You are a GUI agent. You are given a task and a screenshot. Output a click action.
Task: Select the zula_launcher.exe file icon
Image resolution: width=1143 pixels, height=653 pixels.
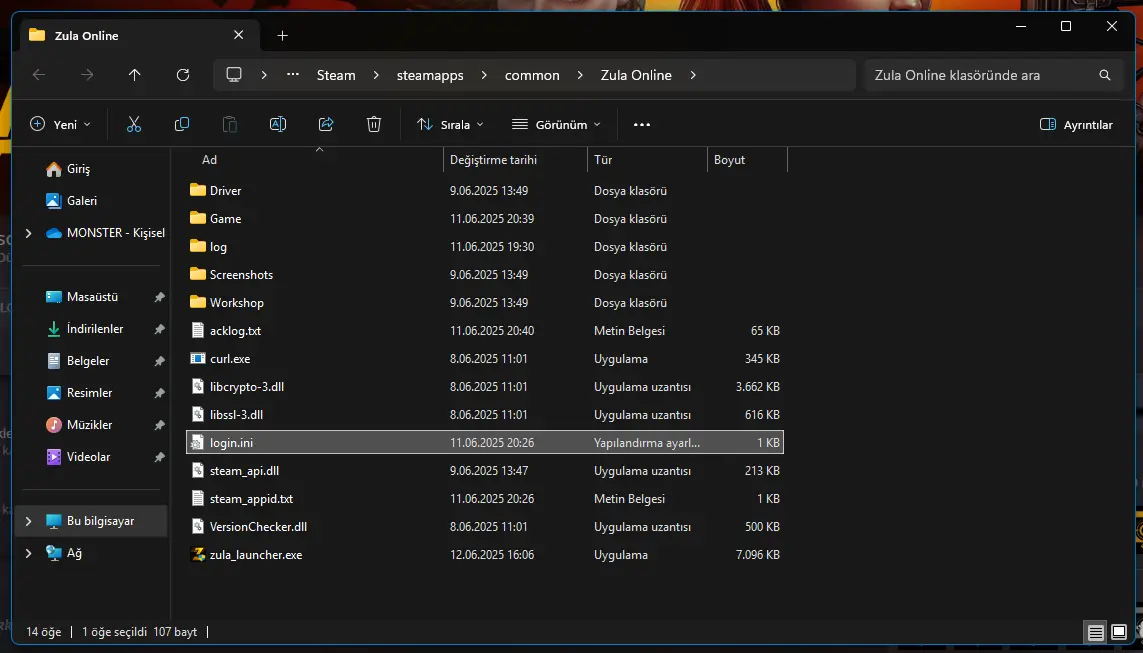tap(198, 555)
